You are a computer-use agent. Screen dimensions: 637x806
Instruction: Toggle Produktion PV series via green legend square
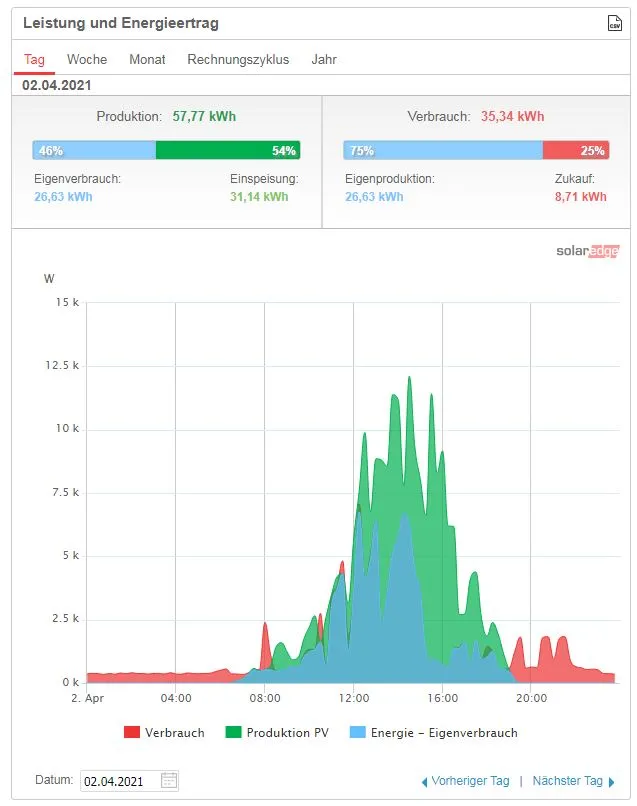pyautogui.click(x=233, y=732)
